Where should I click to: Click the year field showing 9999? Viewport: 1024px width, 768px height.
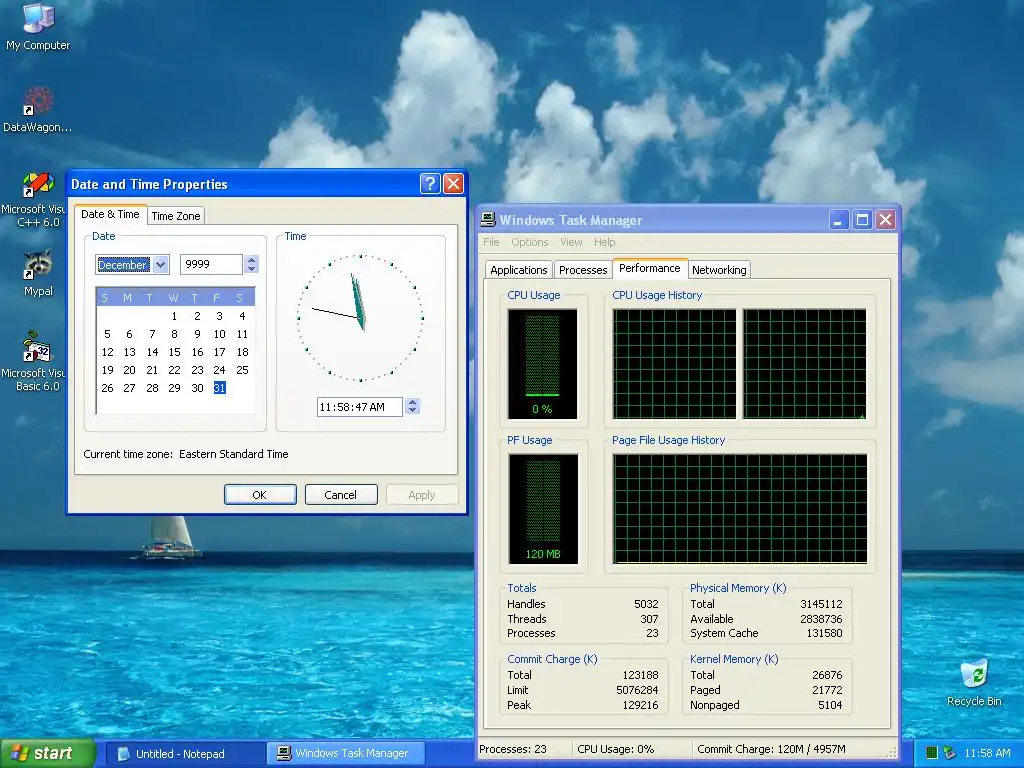pos(210,264)
